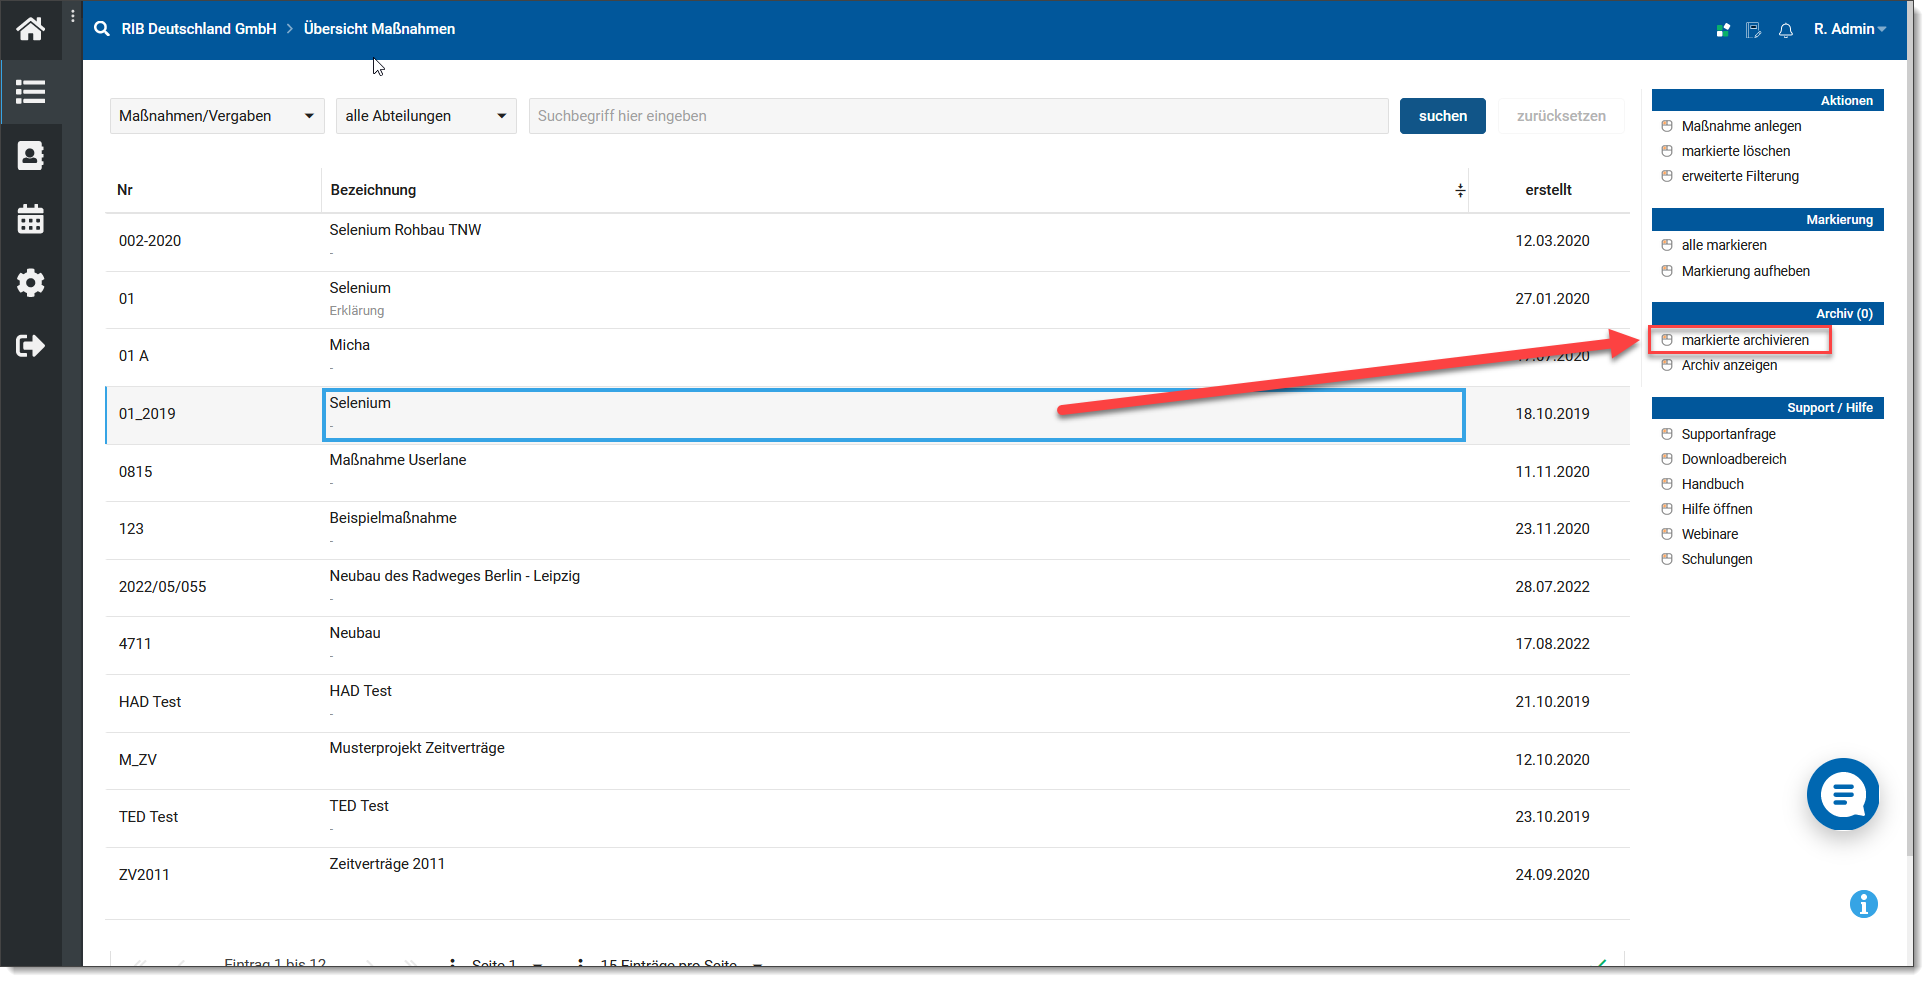Expand the R. Admin user menu
This screenshot has height=982, width=1929.
point(1850,29)
